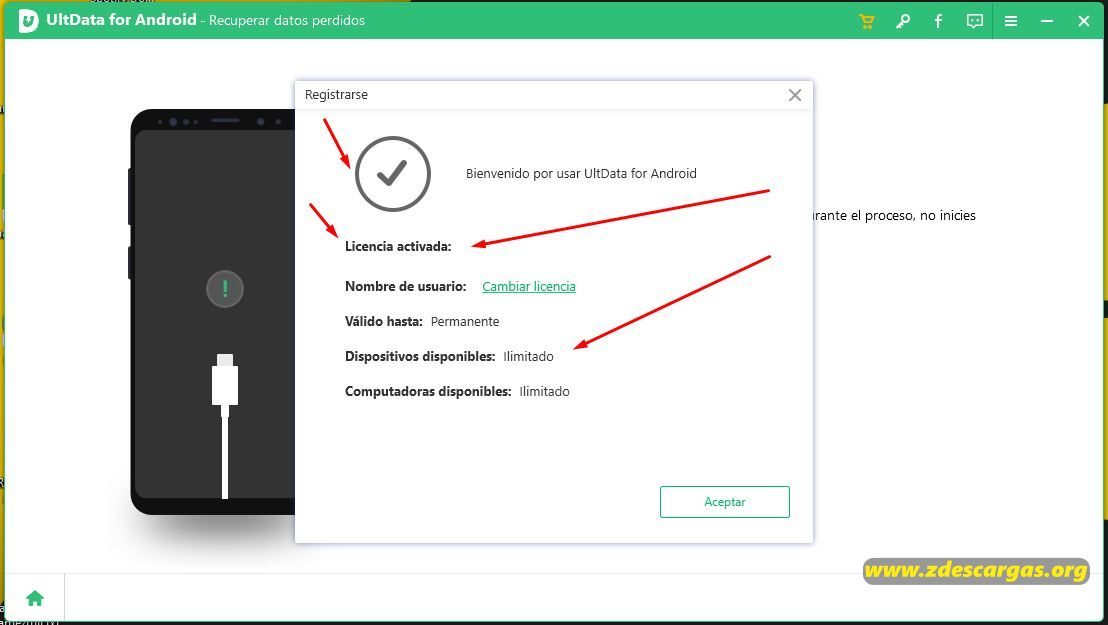The image size is (1108, 625).
Task: Click the Home icon at bottom left
Action: pyautogui.click(x=35, y=598)
